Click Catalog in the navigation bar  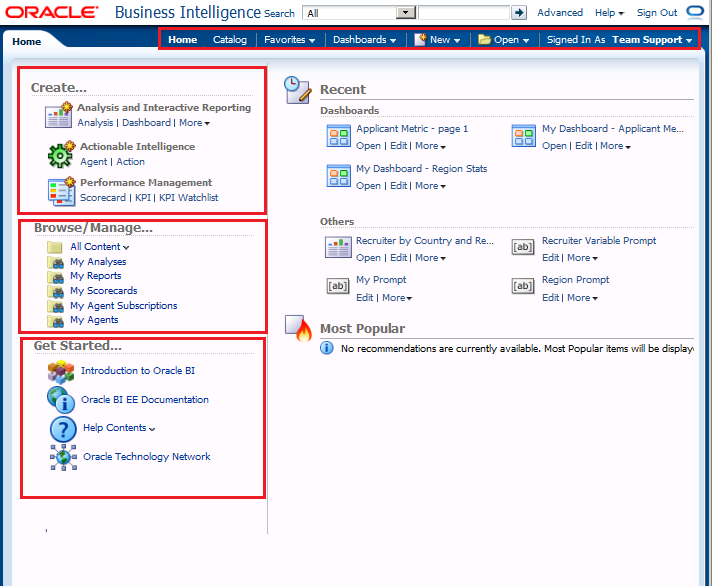[230, 40]
